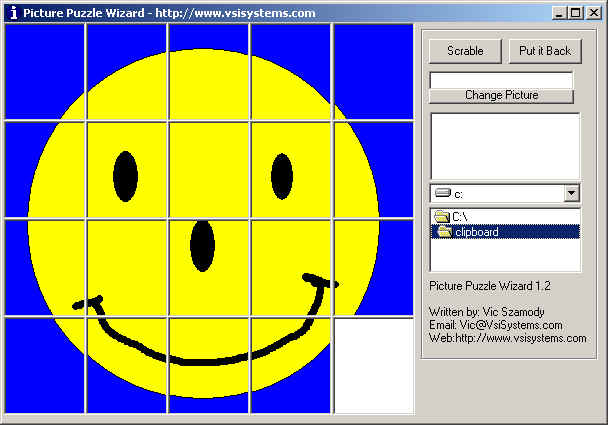The image size is (608, 425).
Task: Select the all-yellow tile between the eyes
Action: coord(209,170)
